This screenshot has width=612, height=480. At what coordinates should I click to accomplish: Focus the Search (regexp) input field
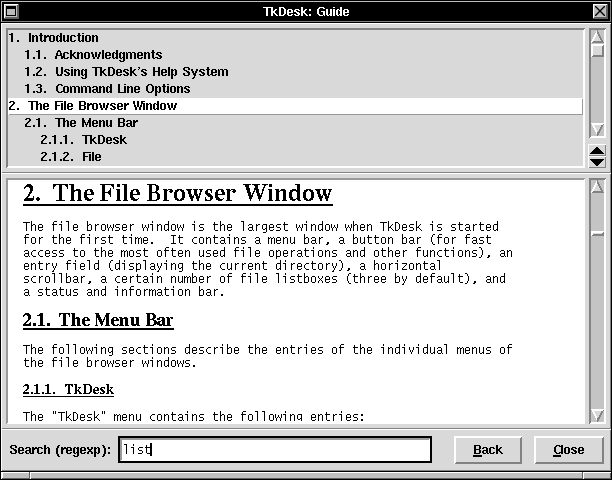274,450
